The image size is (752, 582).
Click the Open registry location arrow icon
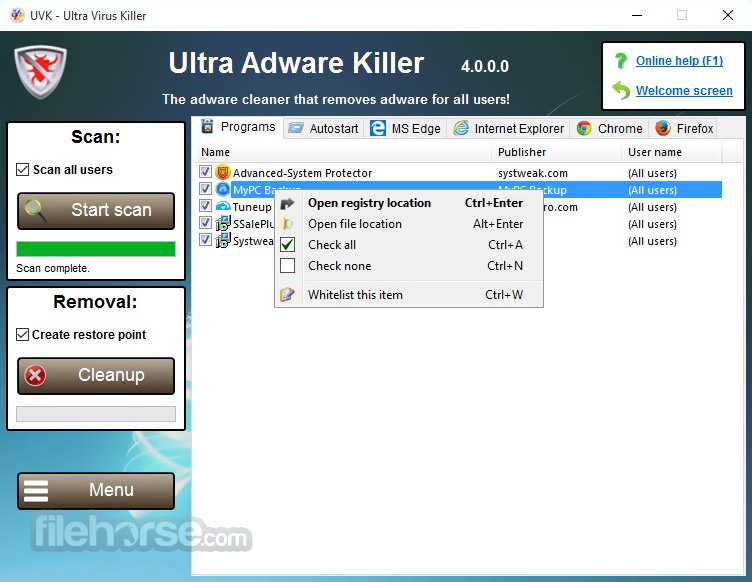coord(287,204)
